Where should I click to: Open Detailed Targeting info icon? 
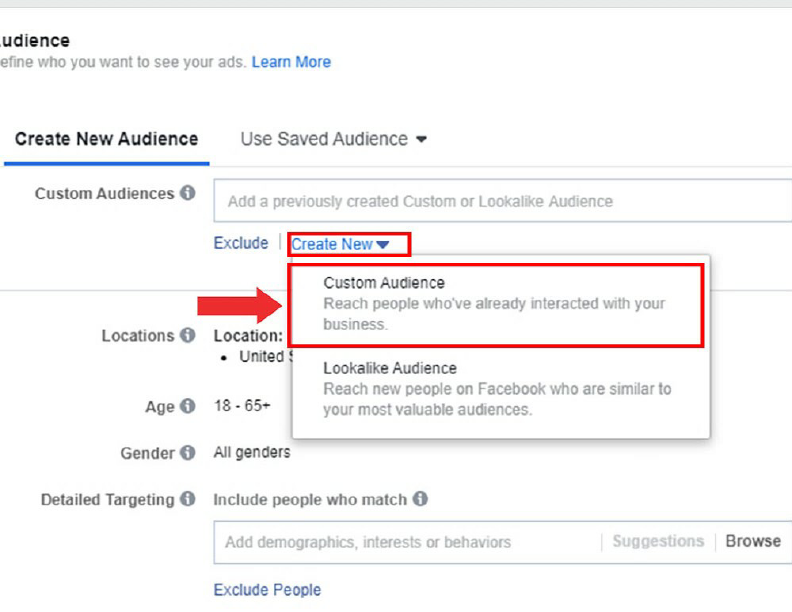[x=187, y=499]
